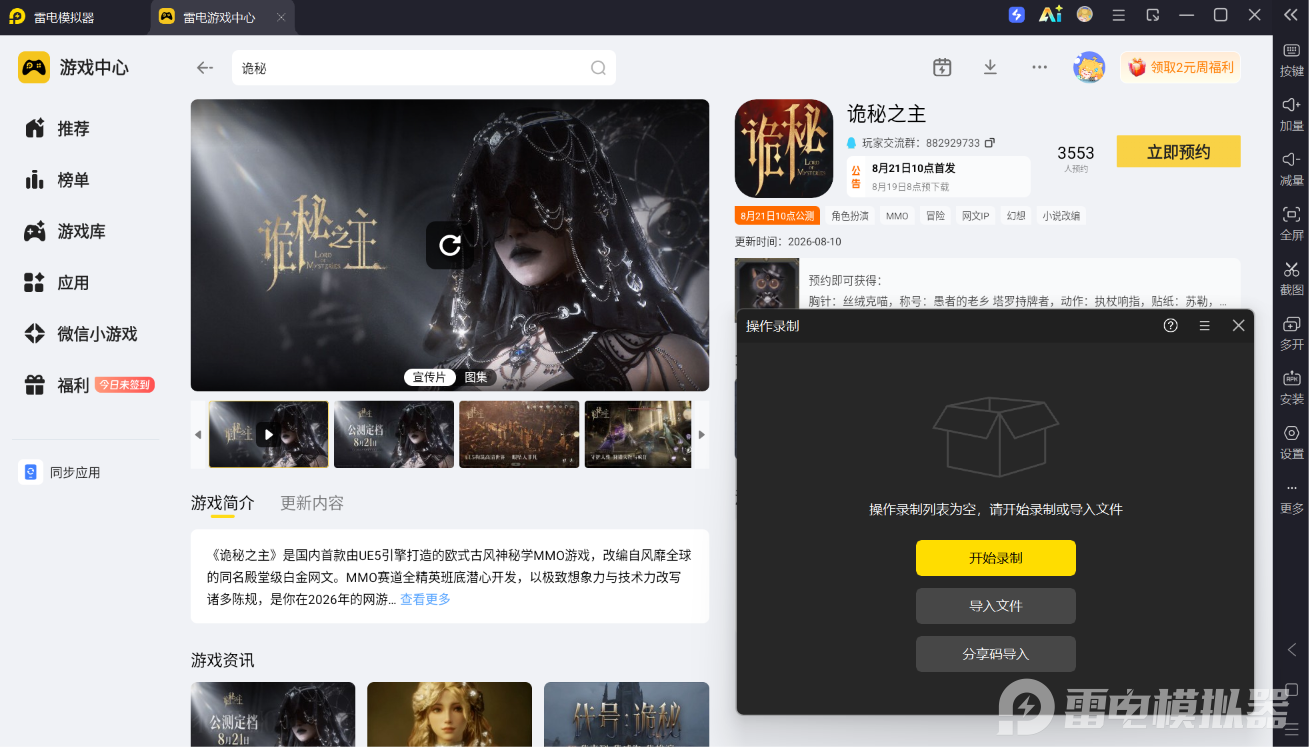Click 安装 to install an APK

pyautogui.click(x=1292, y=388)
